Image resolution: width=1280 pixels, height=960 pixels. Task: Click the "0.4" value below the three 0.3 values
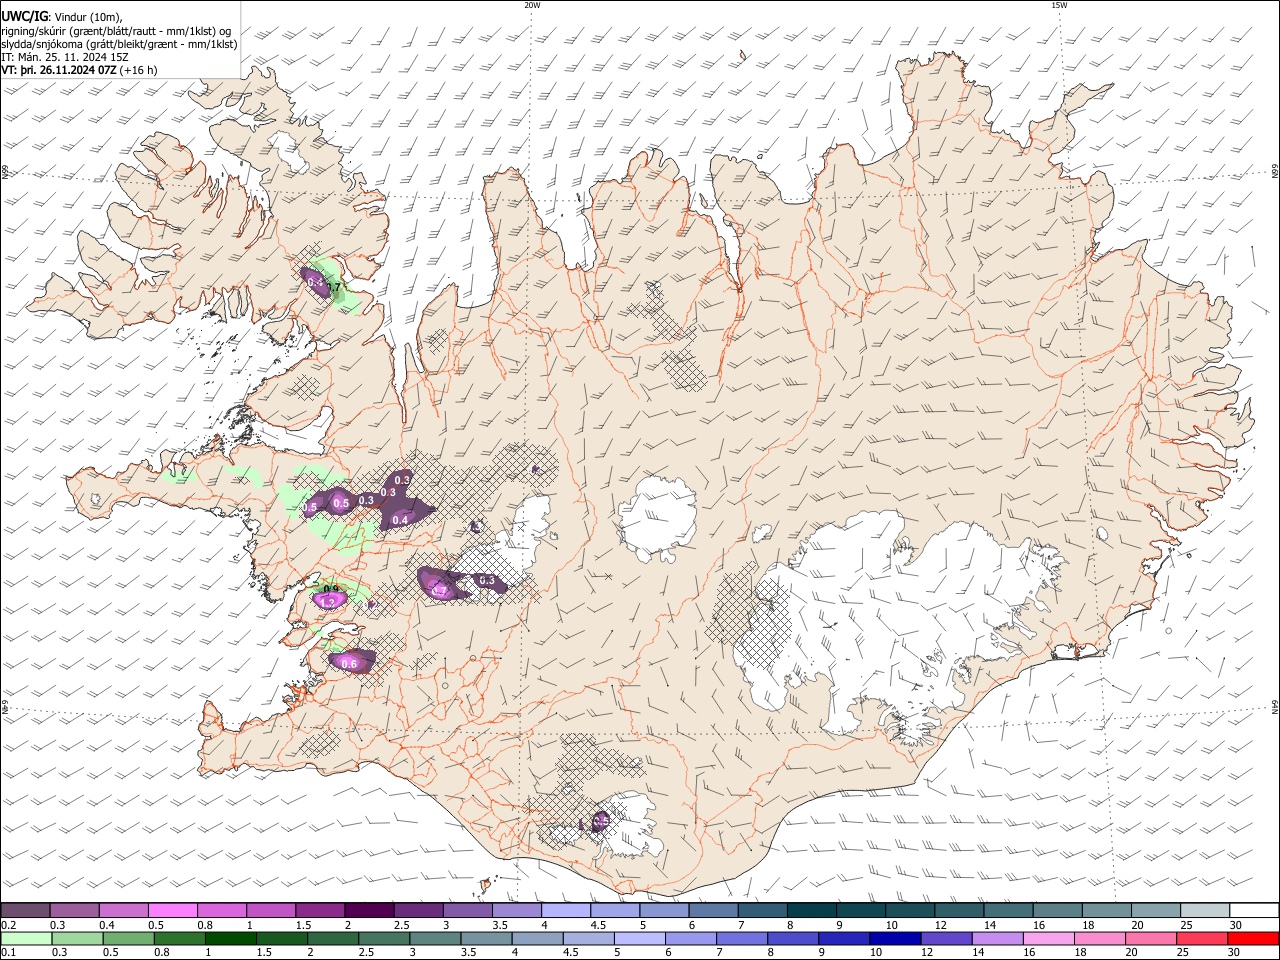point(400,519)
